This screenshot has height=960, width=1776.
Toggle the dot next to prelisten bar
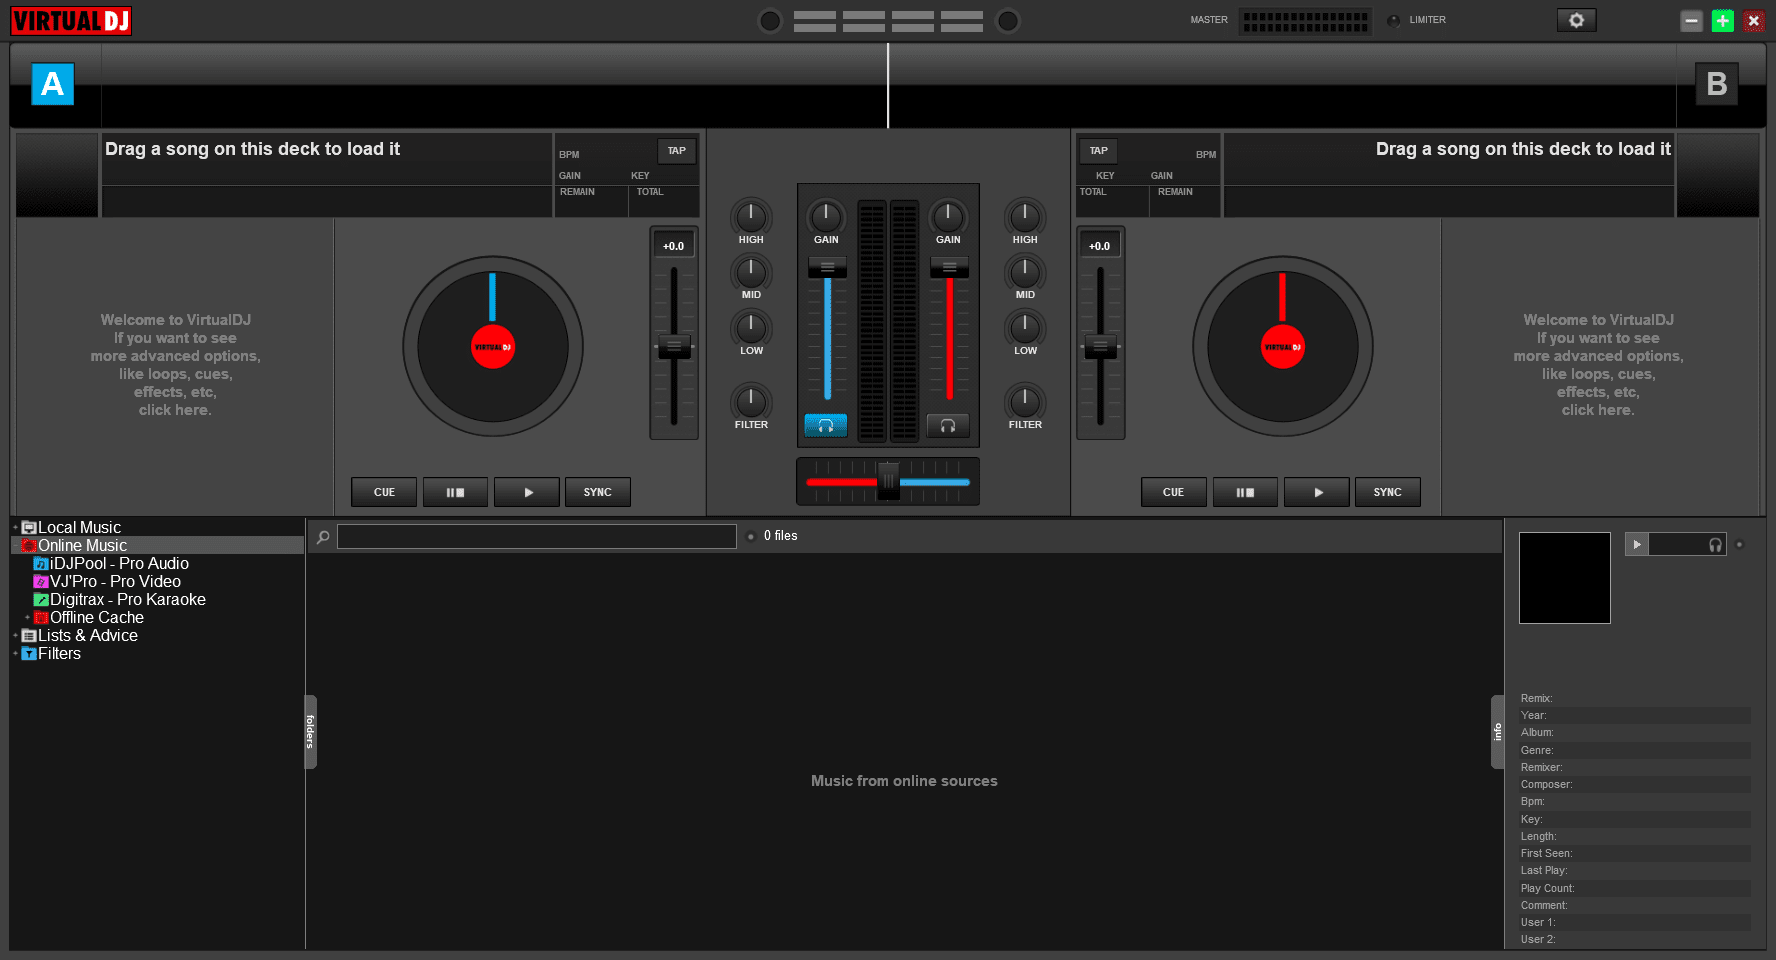point(1740,545)
